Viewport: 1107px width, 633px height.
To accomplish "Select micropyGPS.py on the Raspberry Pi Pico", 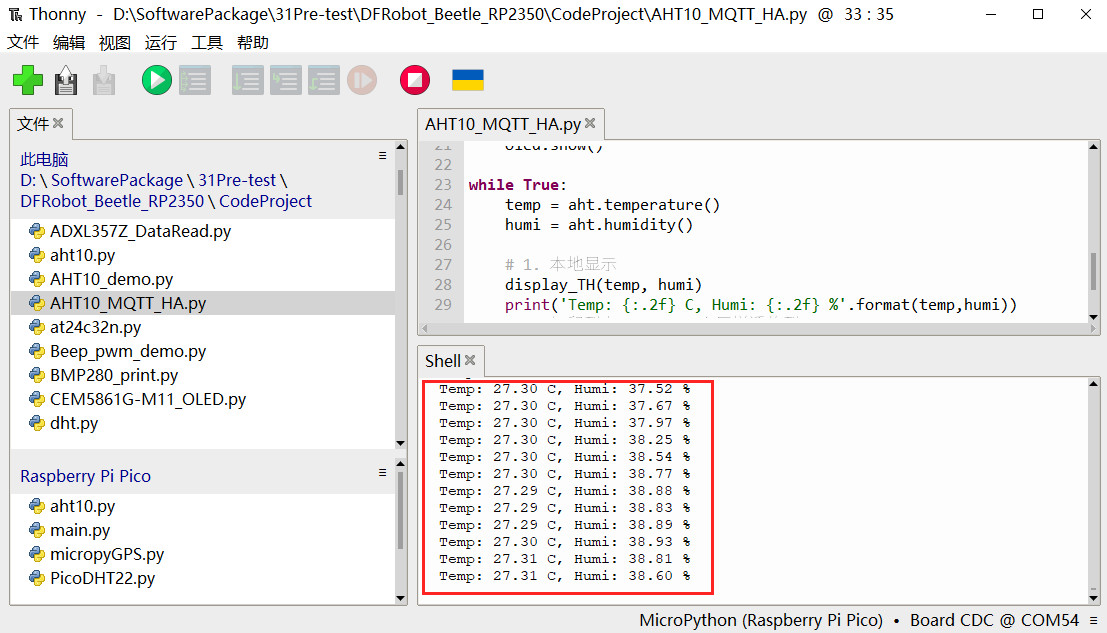I will [203, 554].
